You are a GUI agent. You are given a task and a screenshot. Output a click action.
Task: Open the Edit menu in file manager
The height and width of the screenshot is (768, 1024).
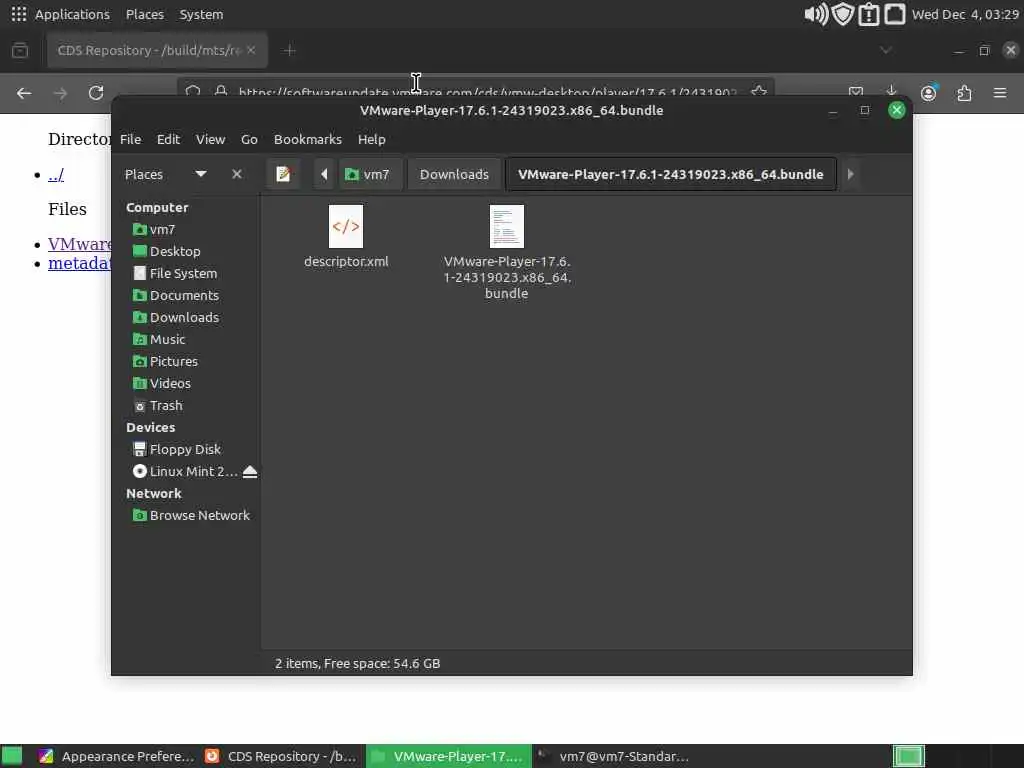click(168, 139)
